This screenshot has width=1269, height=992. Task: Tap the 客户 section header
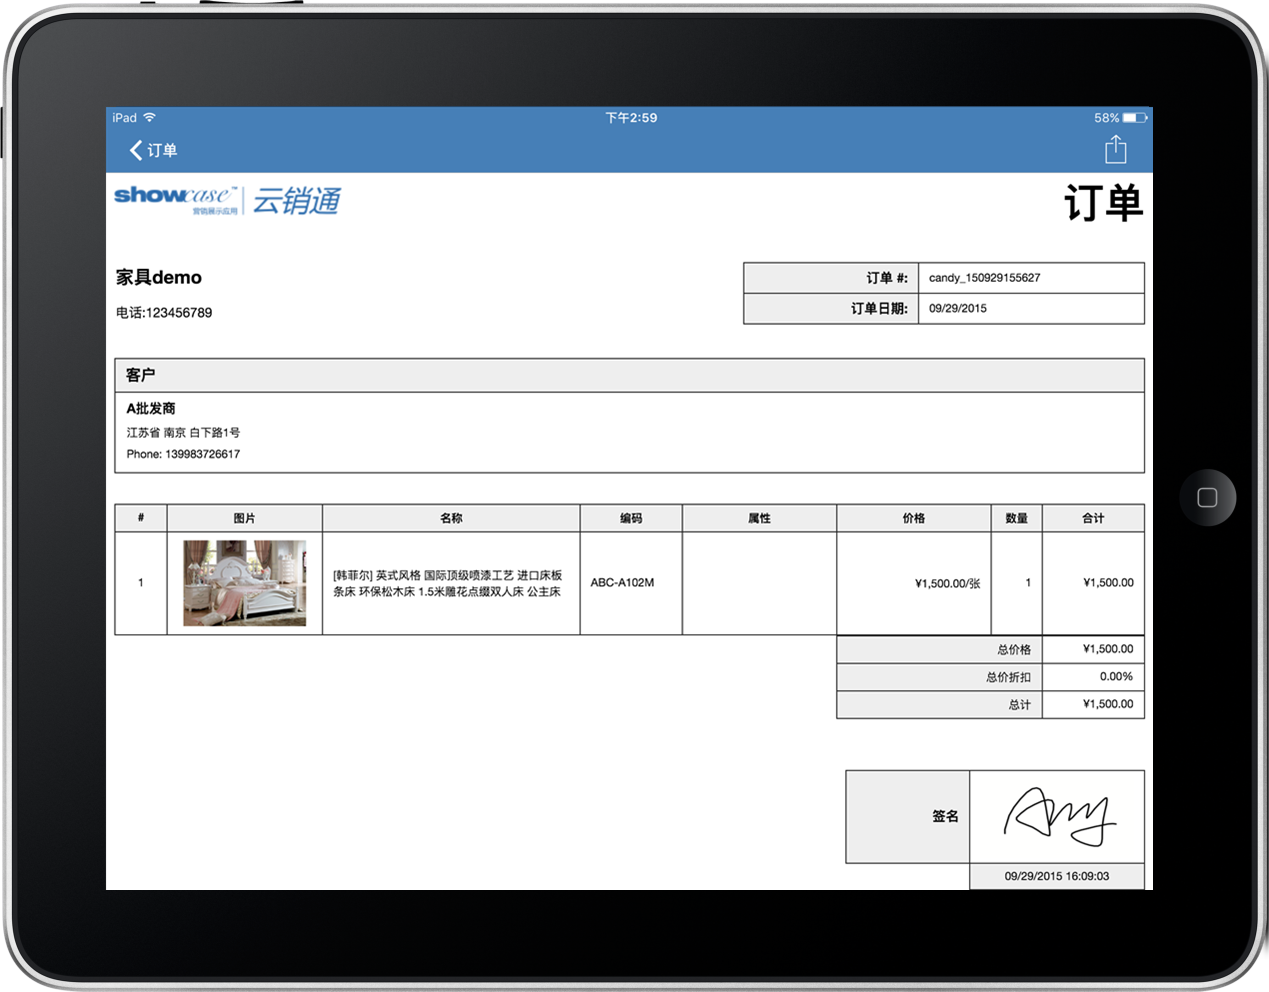coord(629,375)
